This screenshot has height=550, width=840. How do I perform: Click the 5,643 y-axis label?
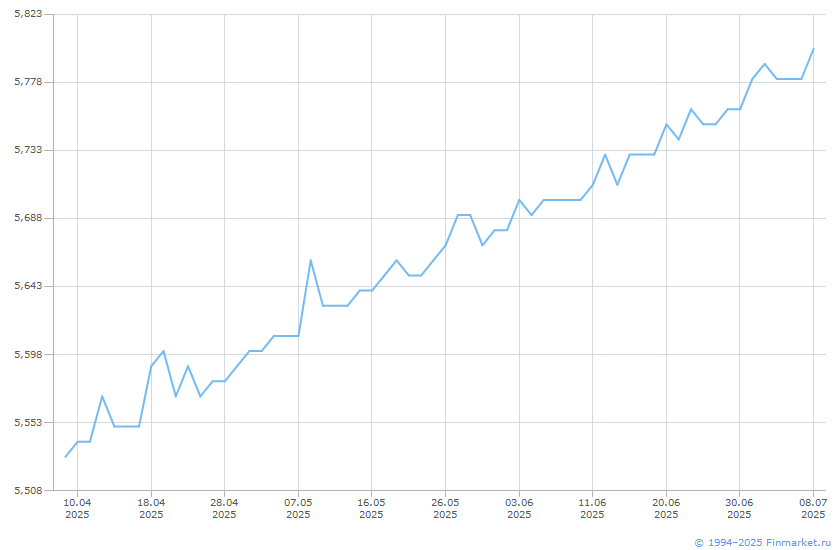point(28,286)
